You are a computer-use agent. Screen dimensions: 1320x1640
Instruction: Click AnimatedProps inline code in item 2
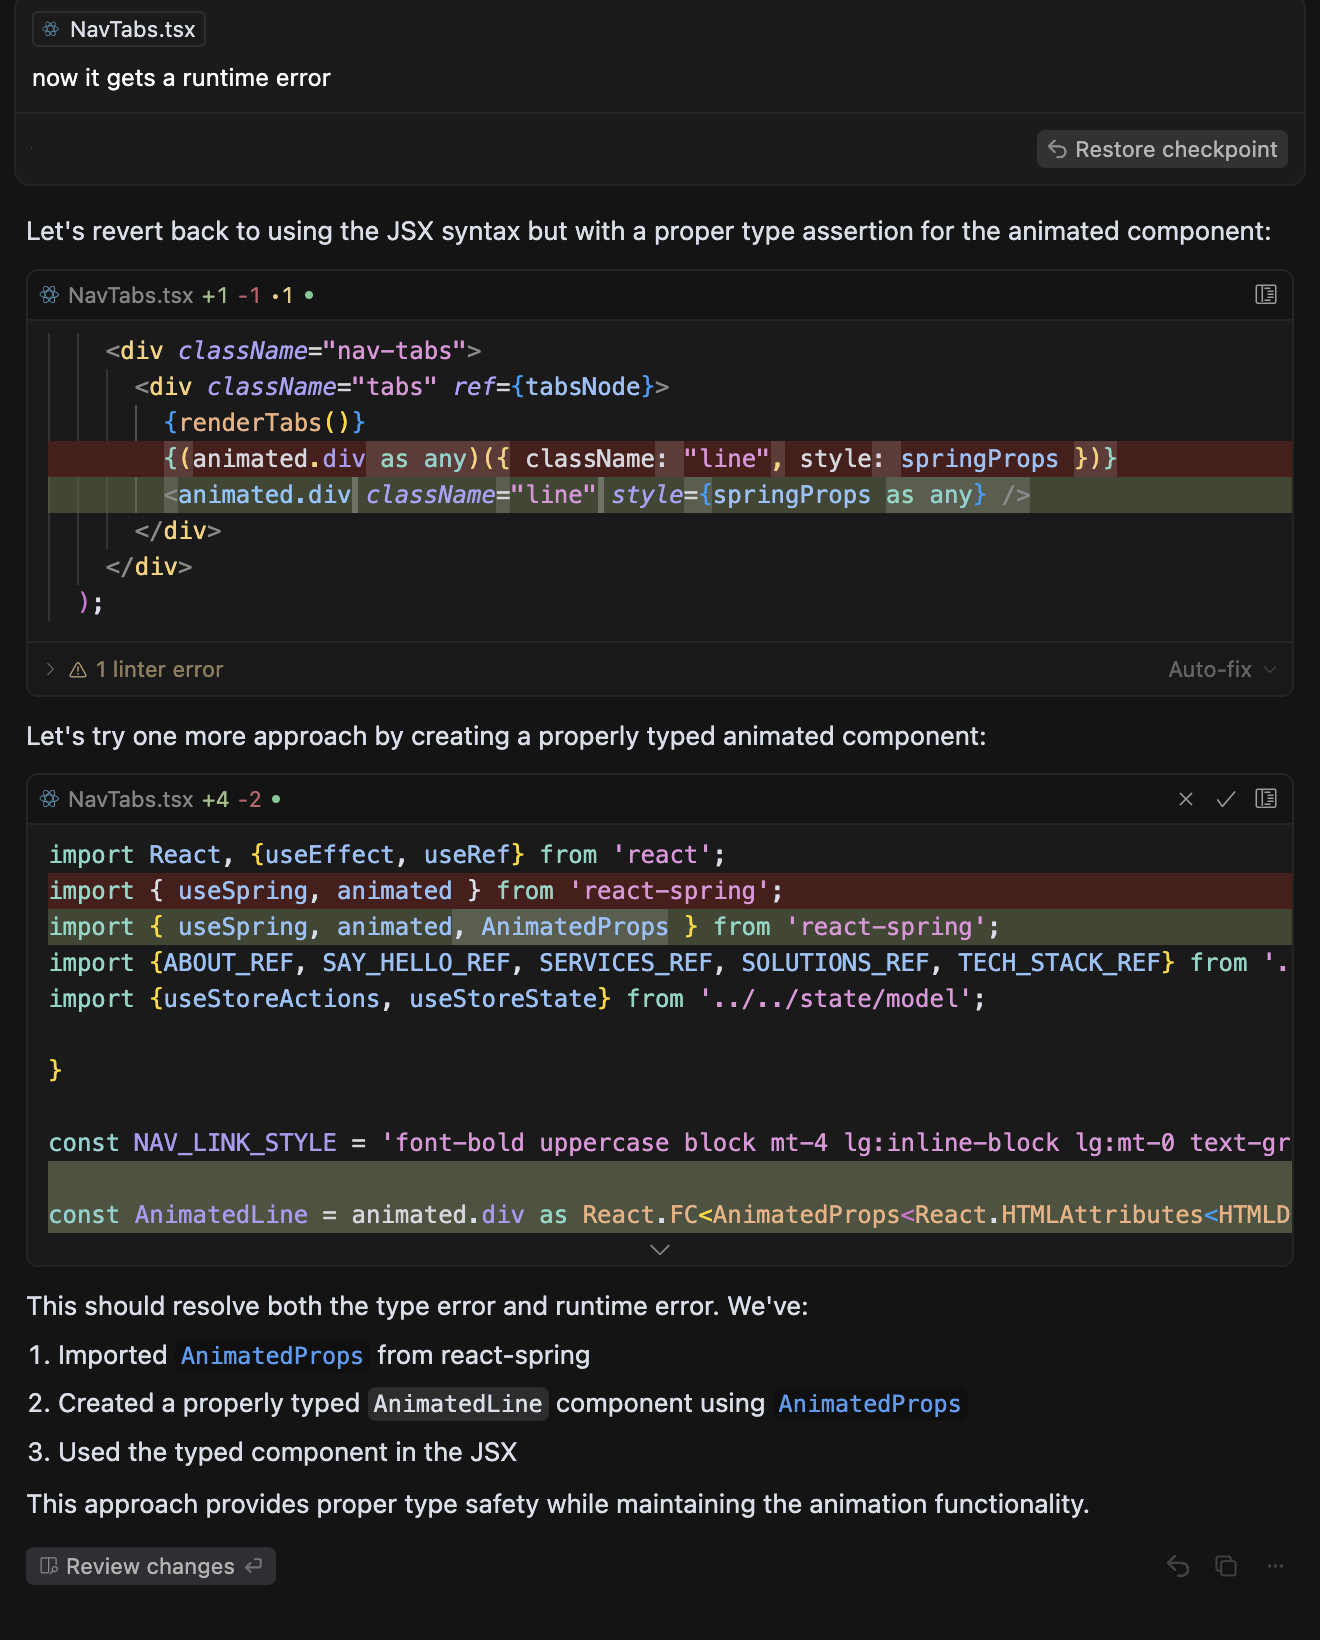870,1403
